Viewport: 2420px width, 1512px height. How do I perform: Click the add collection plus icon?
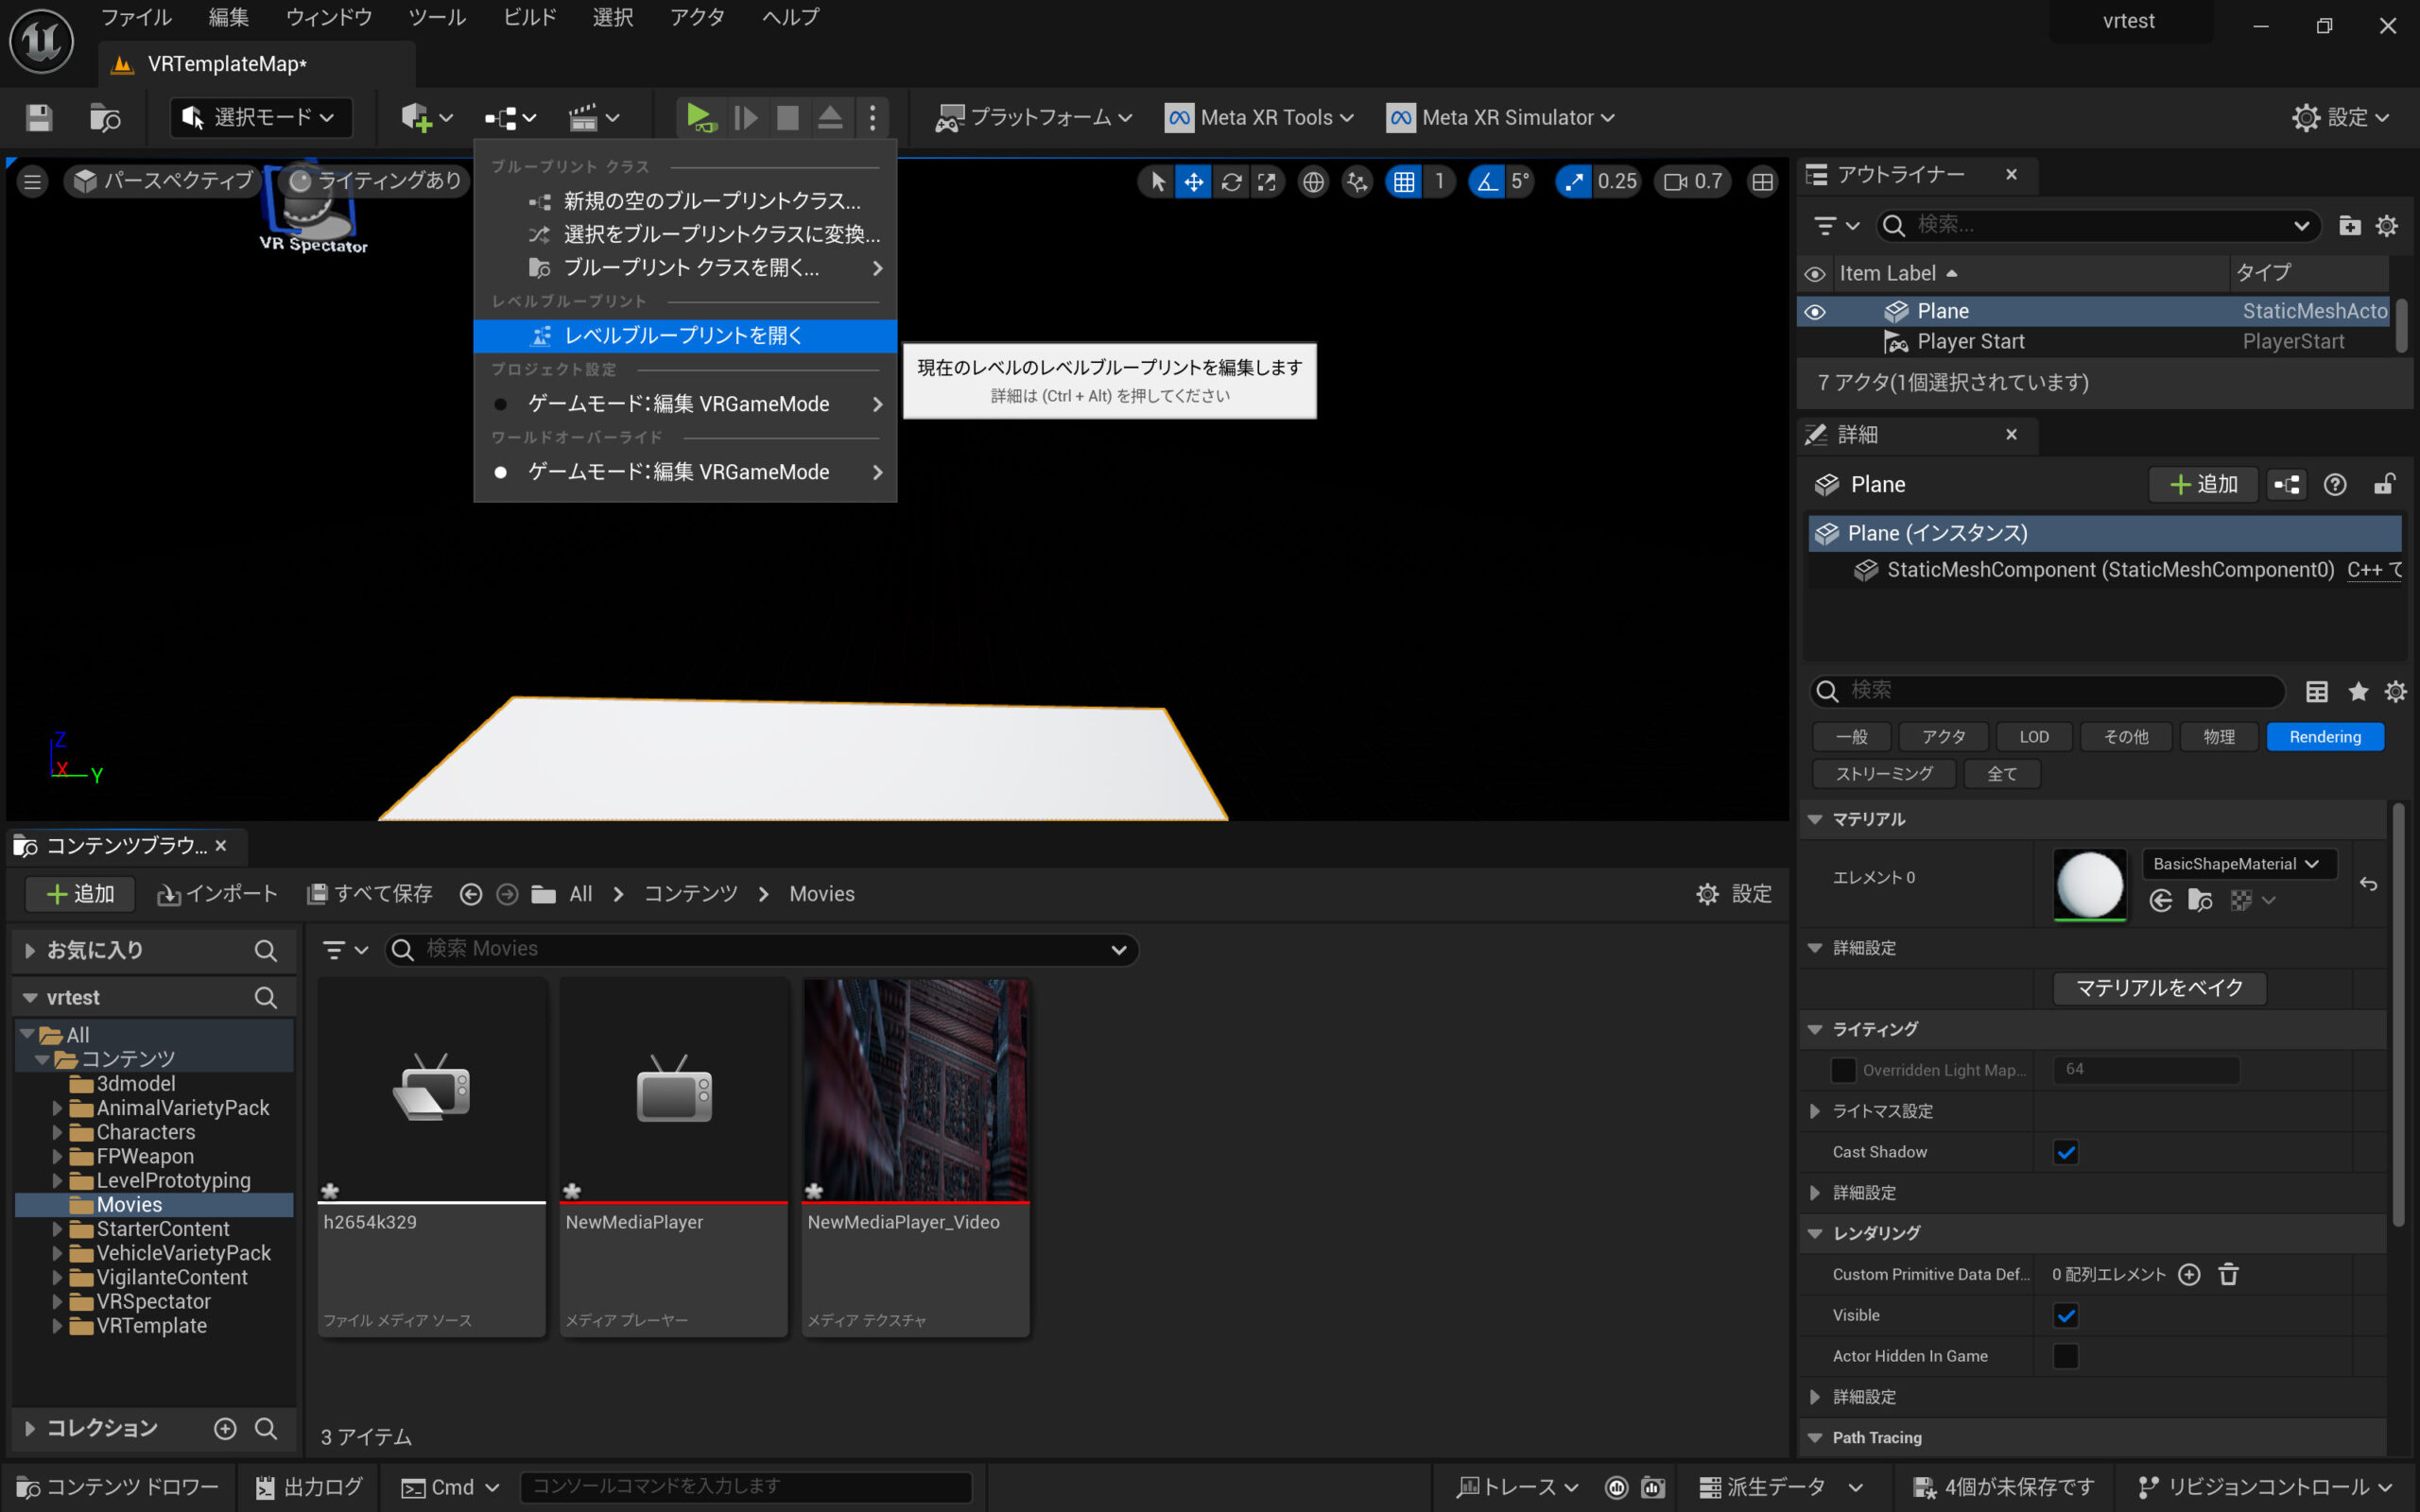(x=225, y=1428)
